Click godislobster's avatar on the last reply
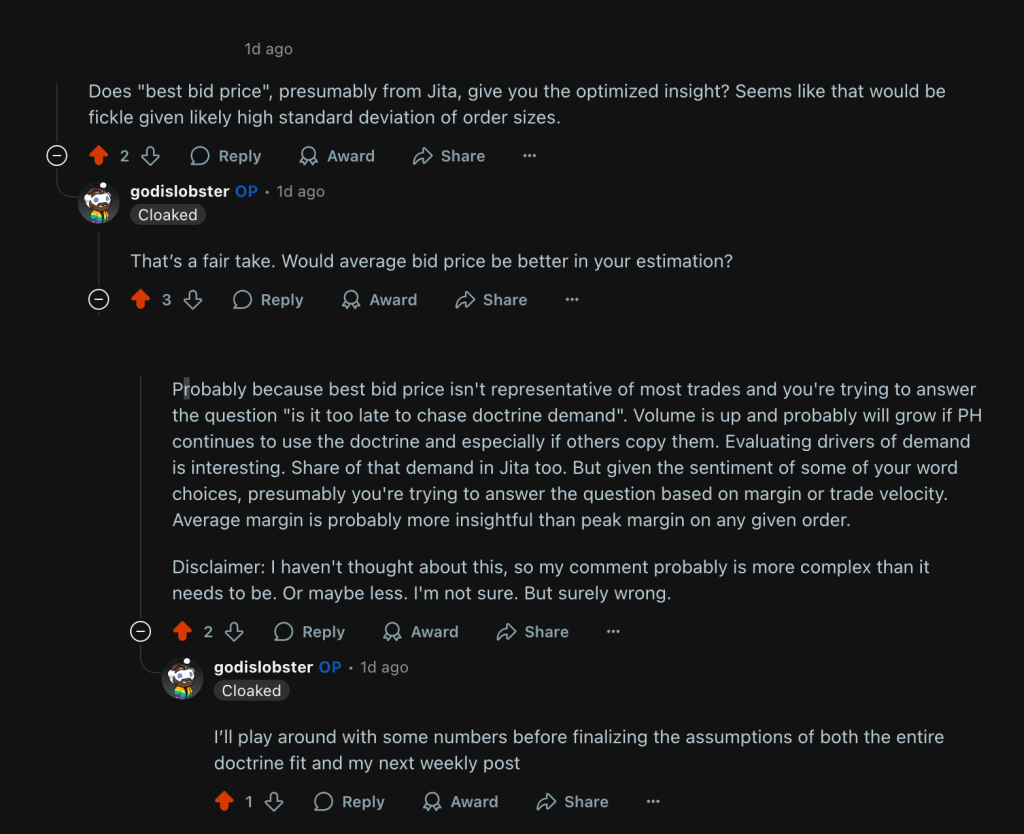The image size is (1024, 834). tap(182, 679)
